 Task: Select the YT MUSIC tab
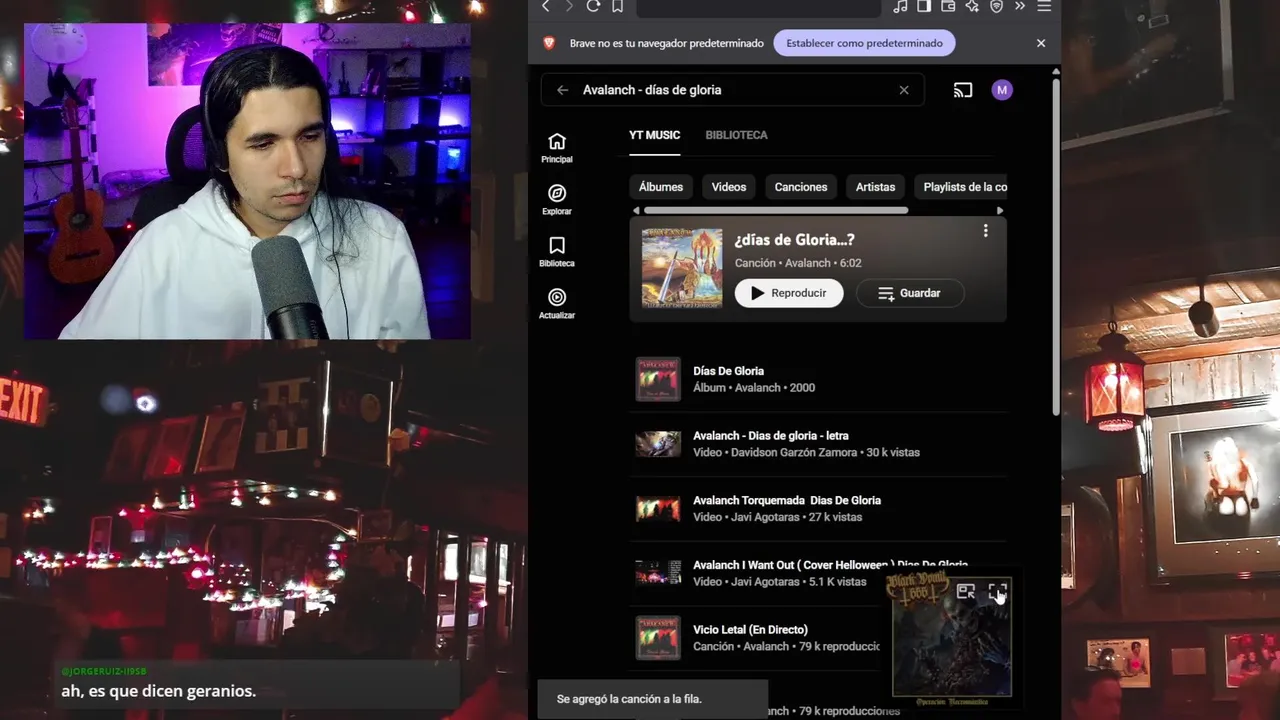point(654,135)
